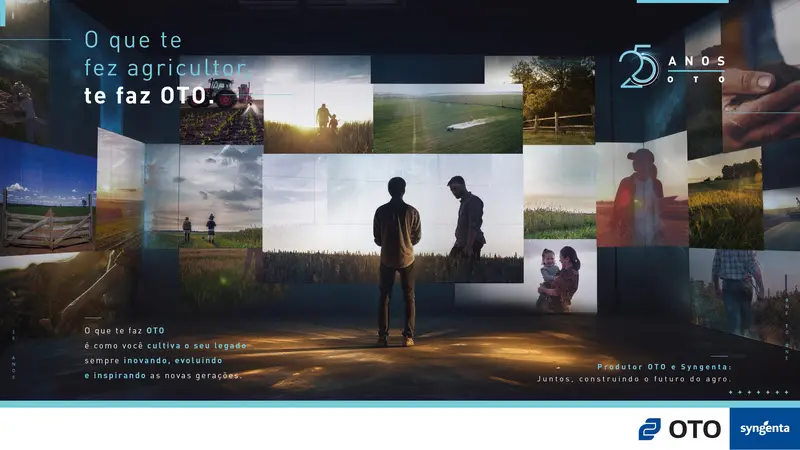Click 'Juntos, construindo o futuro do agro.'

tap(634, 379)
